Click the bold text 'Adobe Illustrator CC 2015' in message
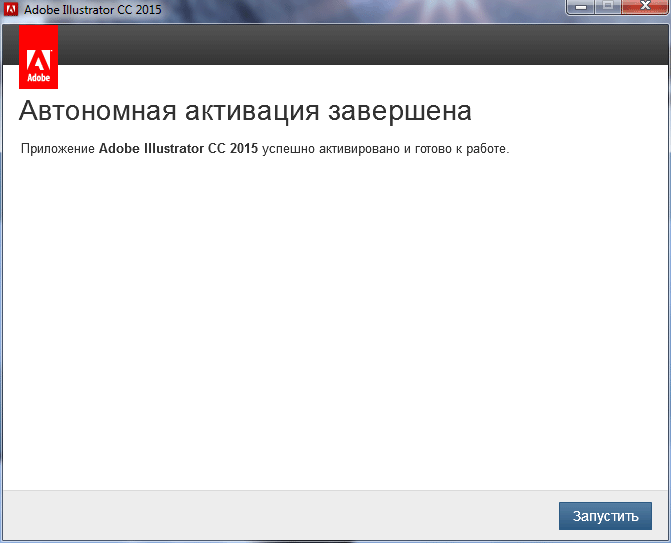 pyautogui.click(x=178, y=149)
